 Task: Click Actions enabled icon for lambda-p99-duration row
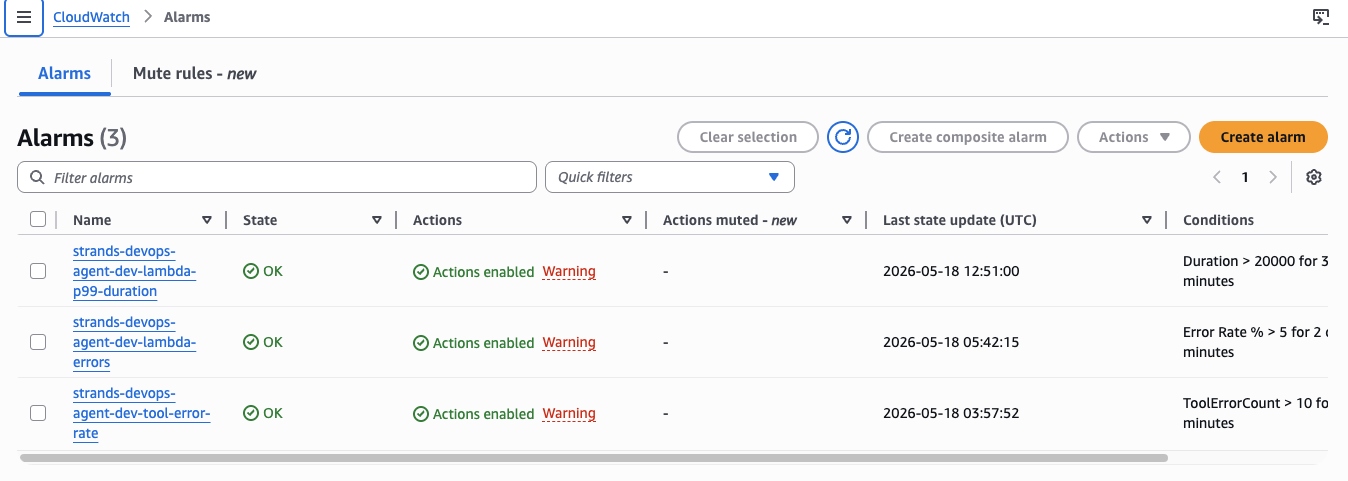pyautogui.click(x=421, y=272)
